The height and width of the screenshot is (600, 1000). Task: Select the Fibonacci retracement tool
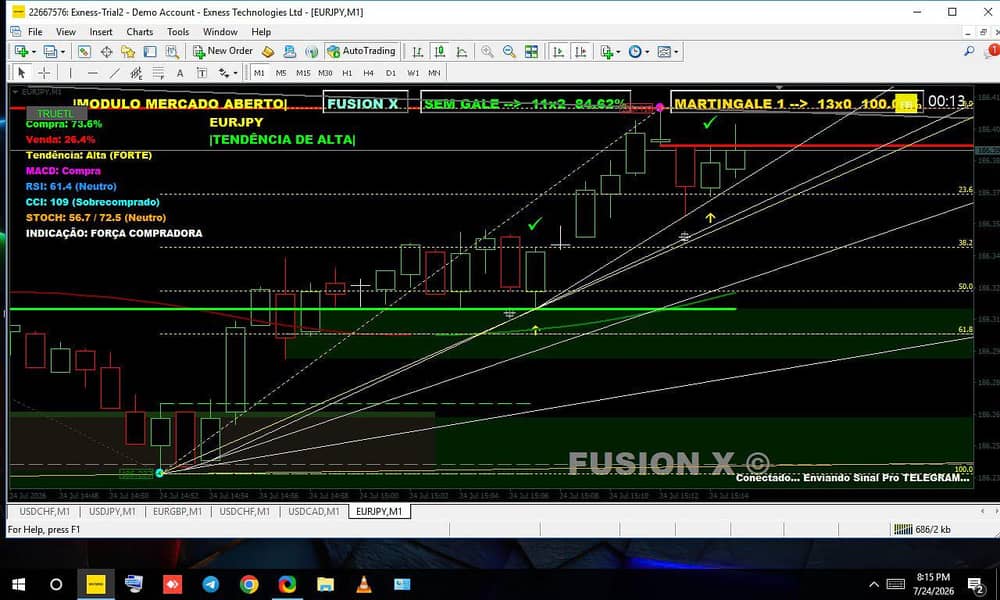158,73
